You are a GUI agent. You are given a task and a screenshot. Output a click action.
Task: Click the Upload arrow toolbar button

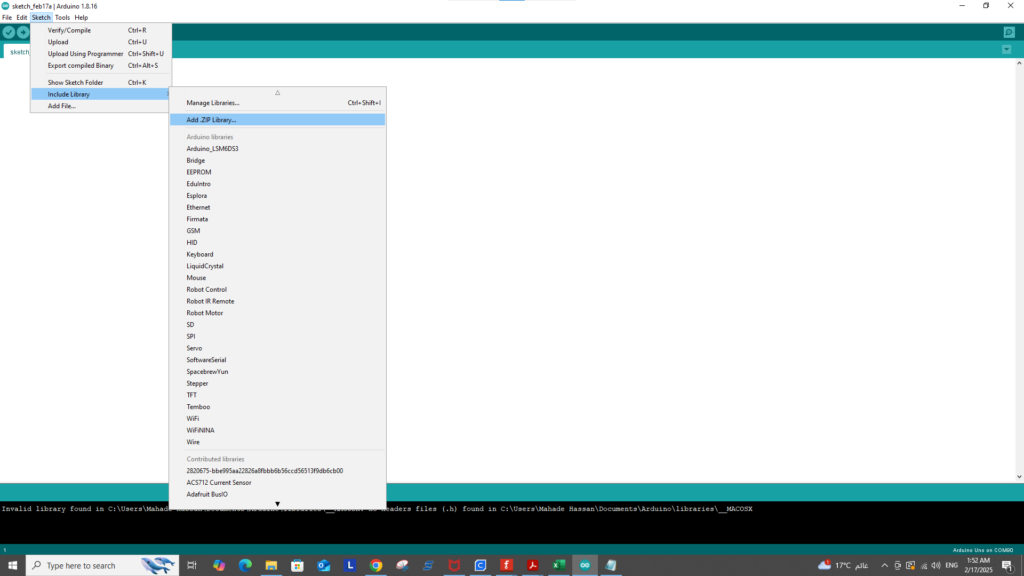point(23,32)
